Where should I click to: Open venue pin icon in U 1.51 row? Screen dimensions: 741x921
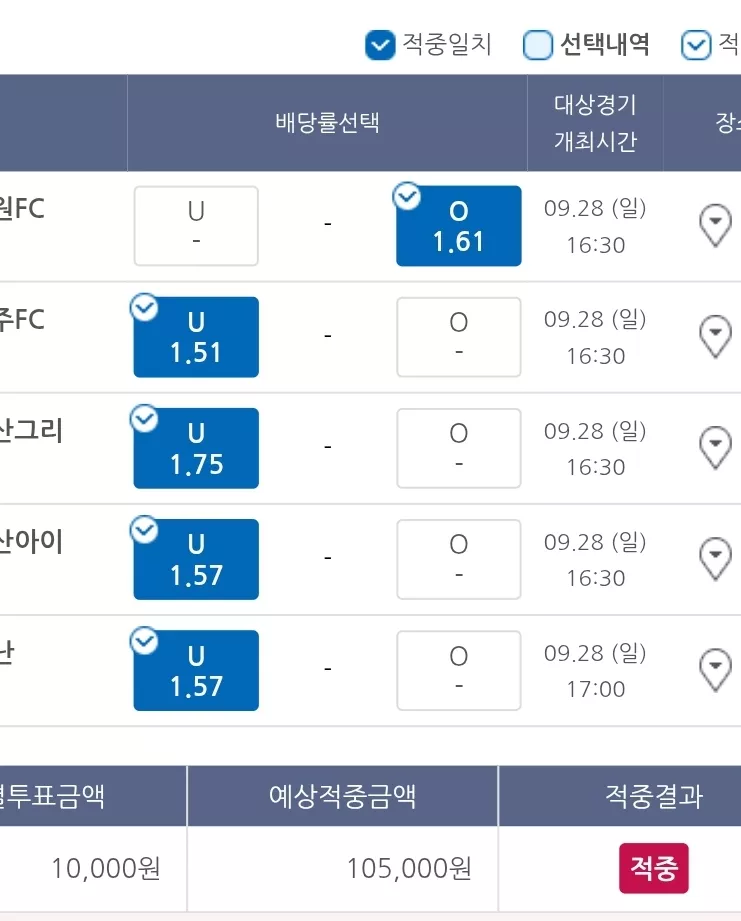pyautogui.click(x=715, y=337)
